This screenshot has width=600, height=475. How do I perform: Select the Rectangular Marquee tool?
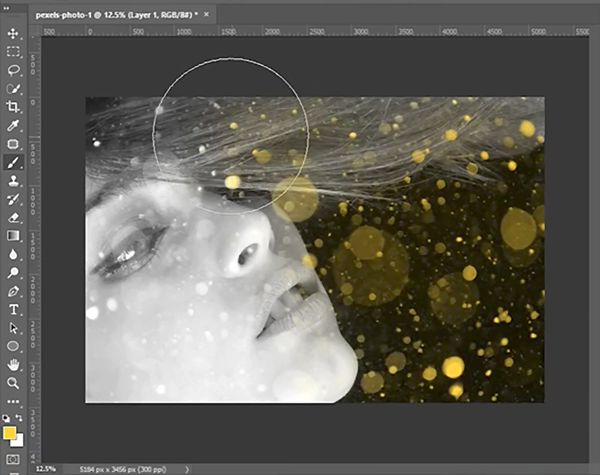[x=13, y=52]
